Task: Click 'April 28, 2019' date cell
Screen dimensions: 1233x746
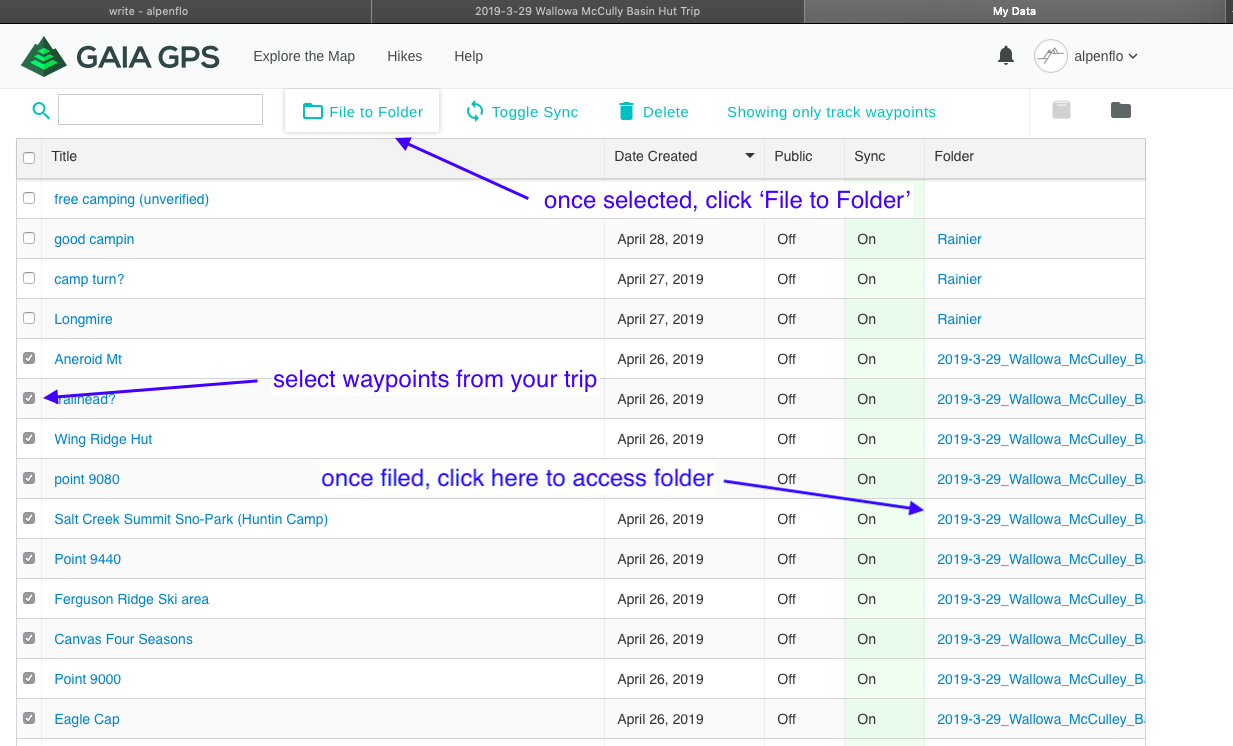Action: 660,239
